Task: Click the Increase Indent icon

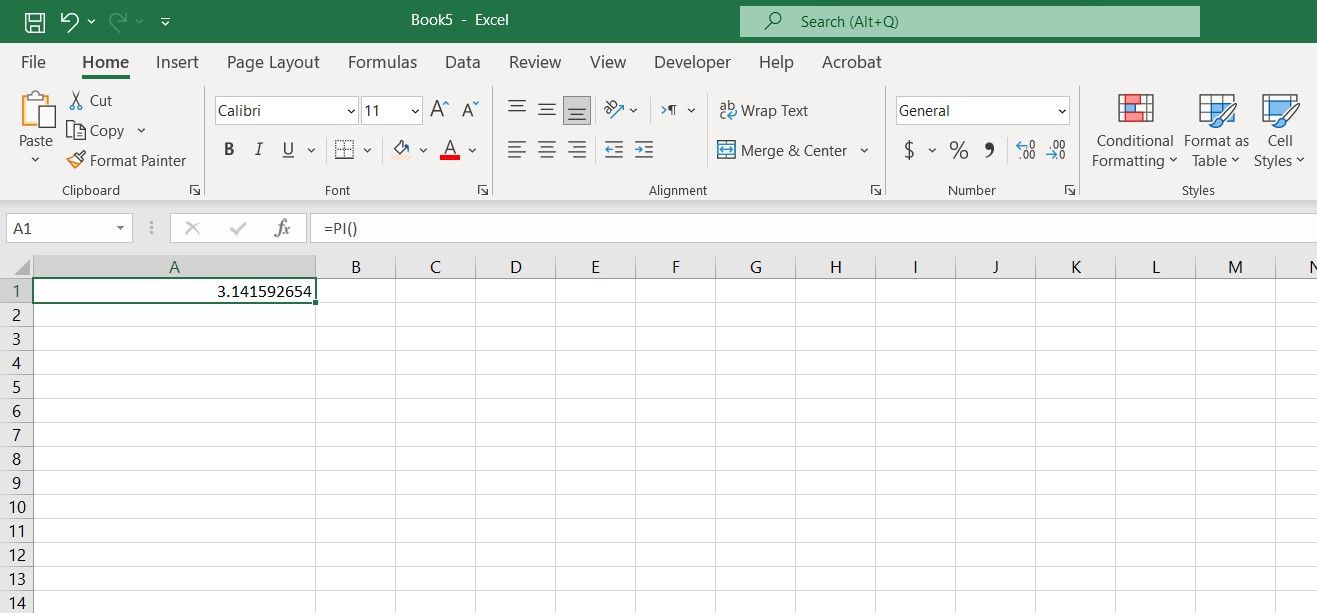Action: 644,149
